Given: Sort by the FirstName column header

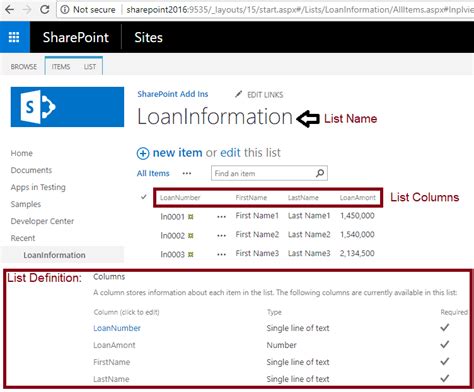Looking at the screenshot, I should tap(251, 197).
